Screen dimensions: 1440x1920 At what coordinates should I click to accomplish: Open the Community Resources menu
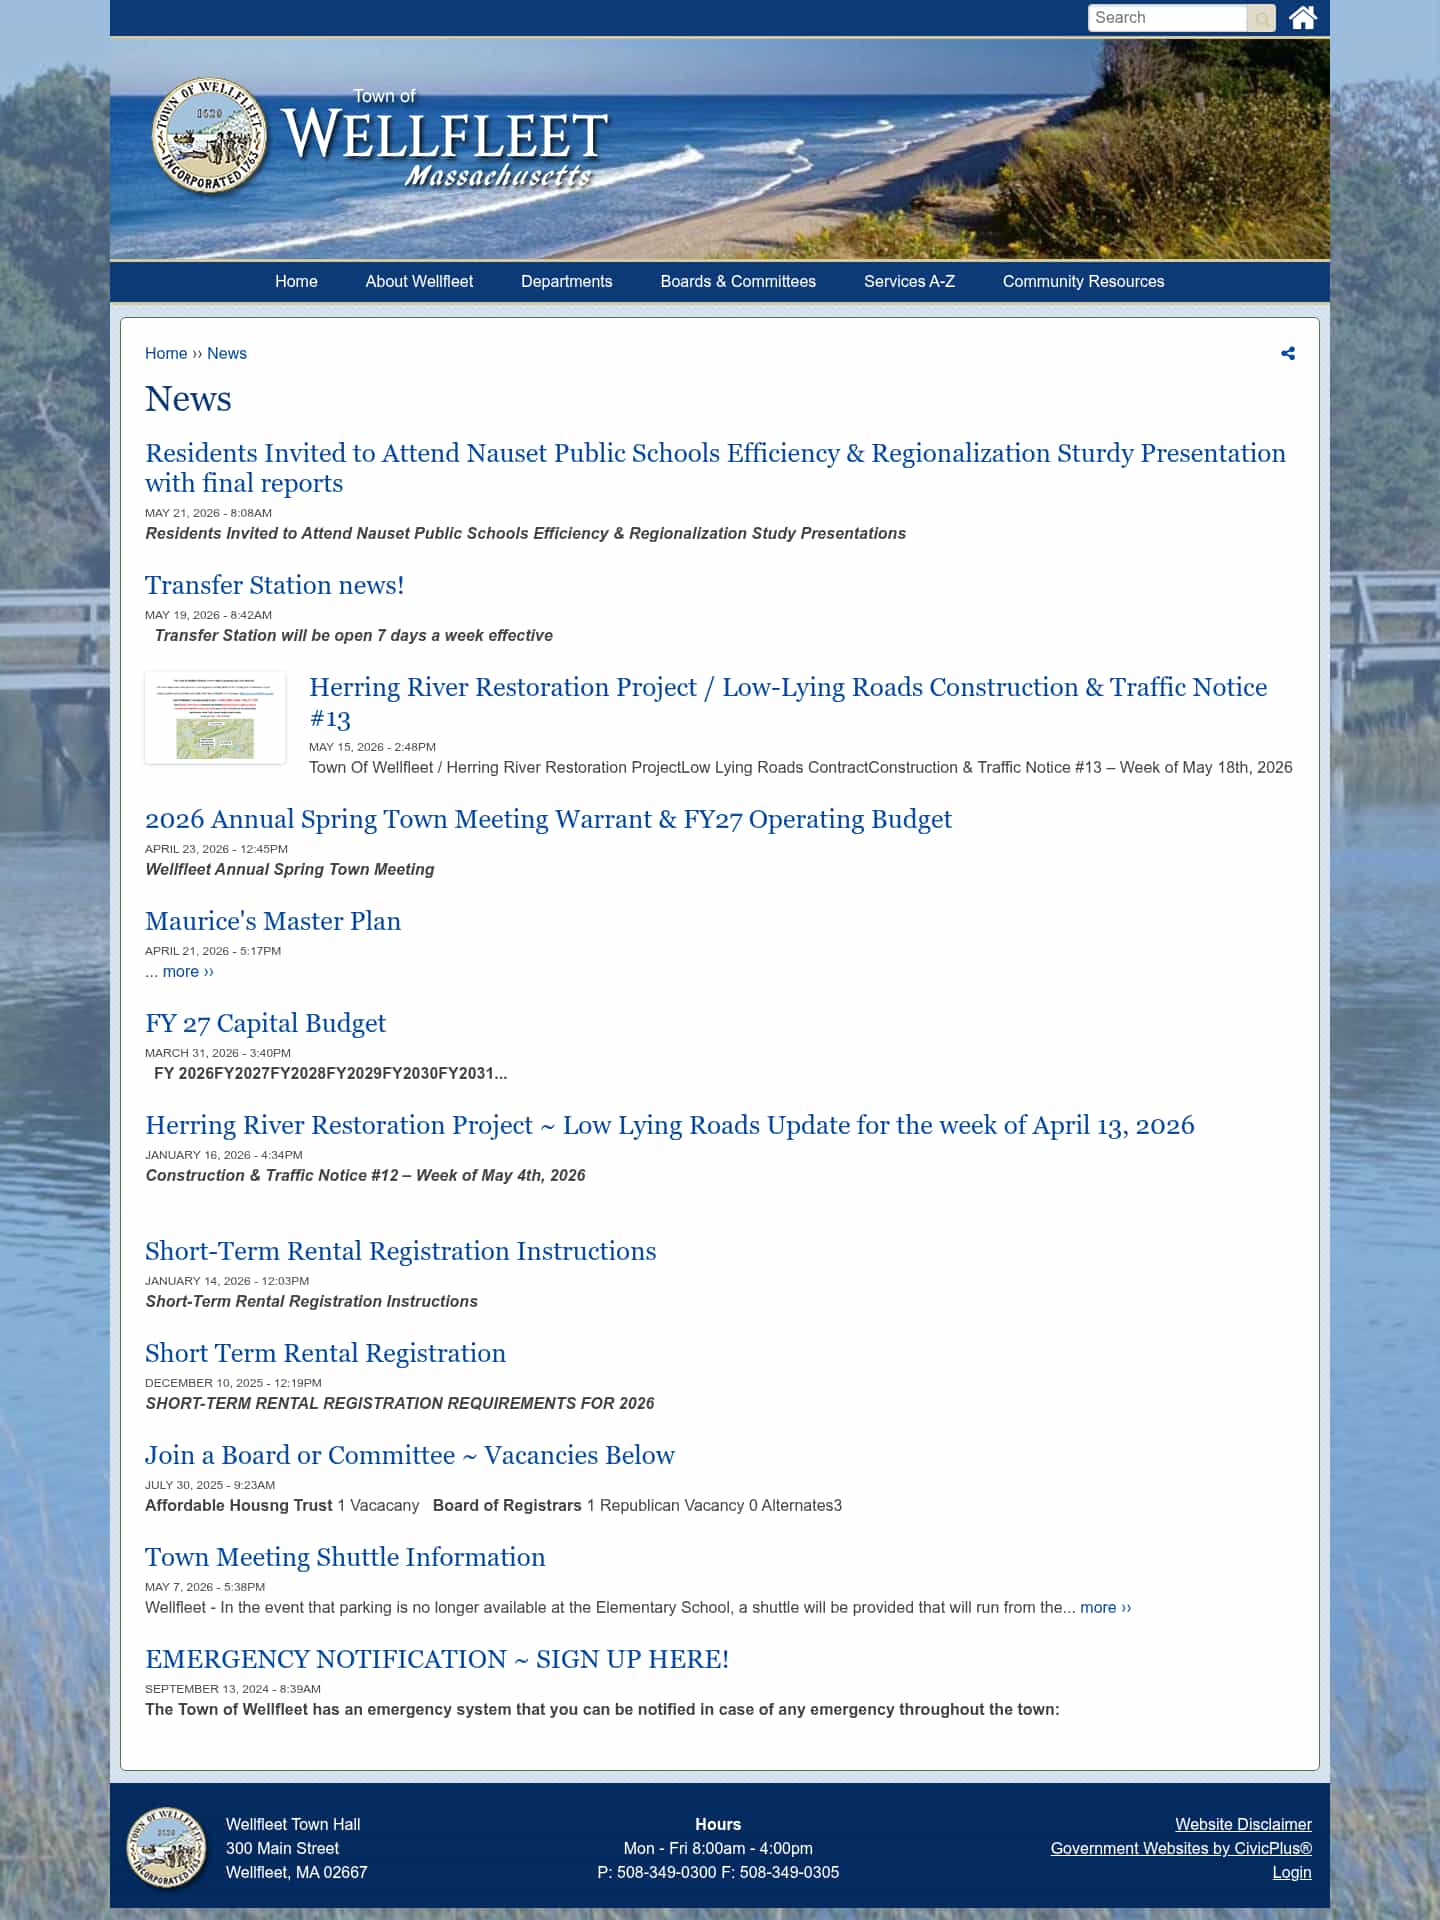point(1083,282)
